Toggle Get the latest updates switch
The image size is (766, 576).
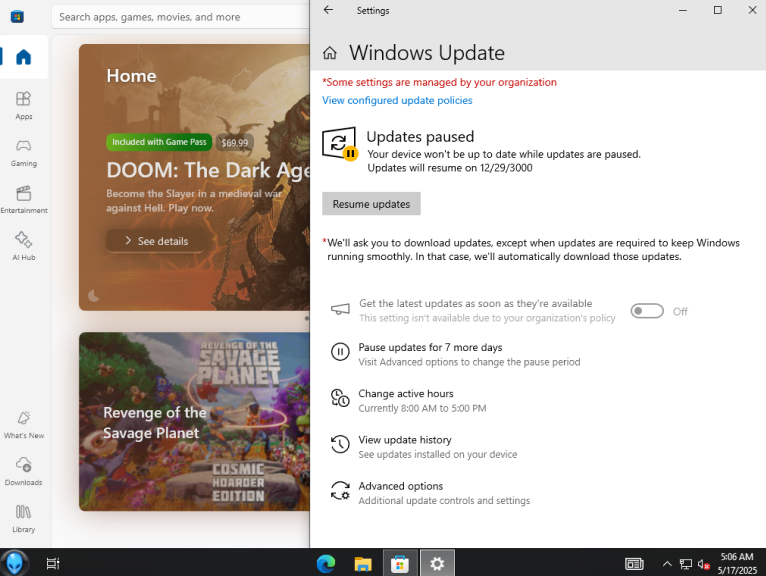(x=647, y=311)
